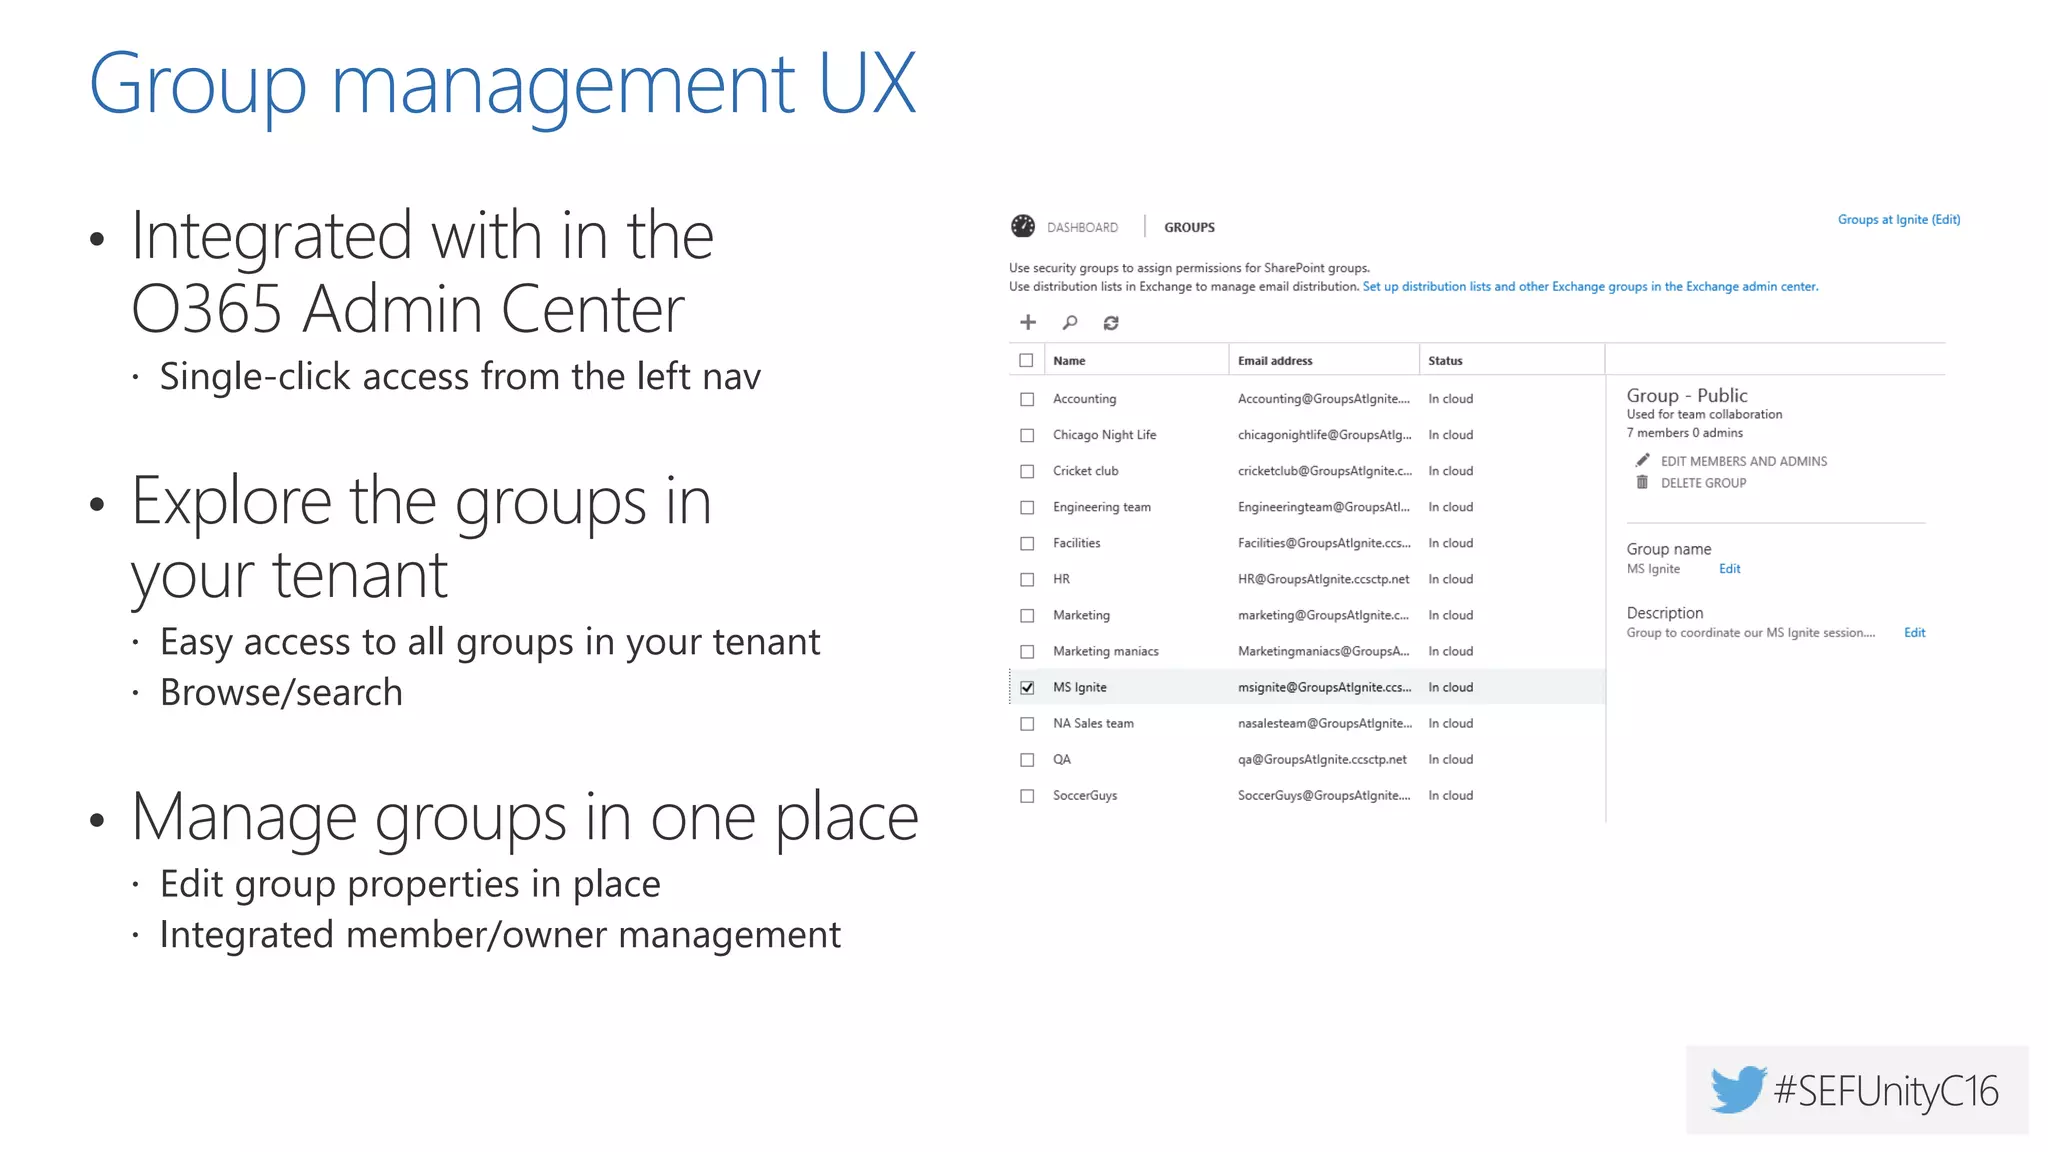
Task: Open the Exchange admin center setup link
Action: point(1590,286)
